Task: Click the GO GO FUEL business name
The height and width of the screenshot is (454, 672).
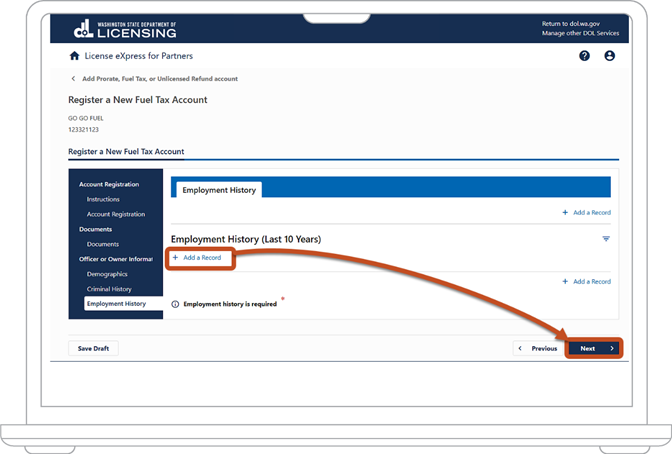Action: click(x=86, y=118)
